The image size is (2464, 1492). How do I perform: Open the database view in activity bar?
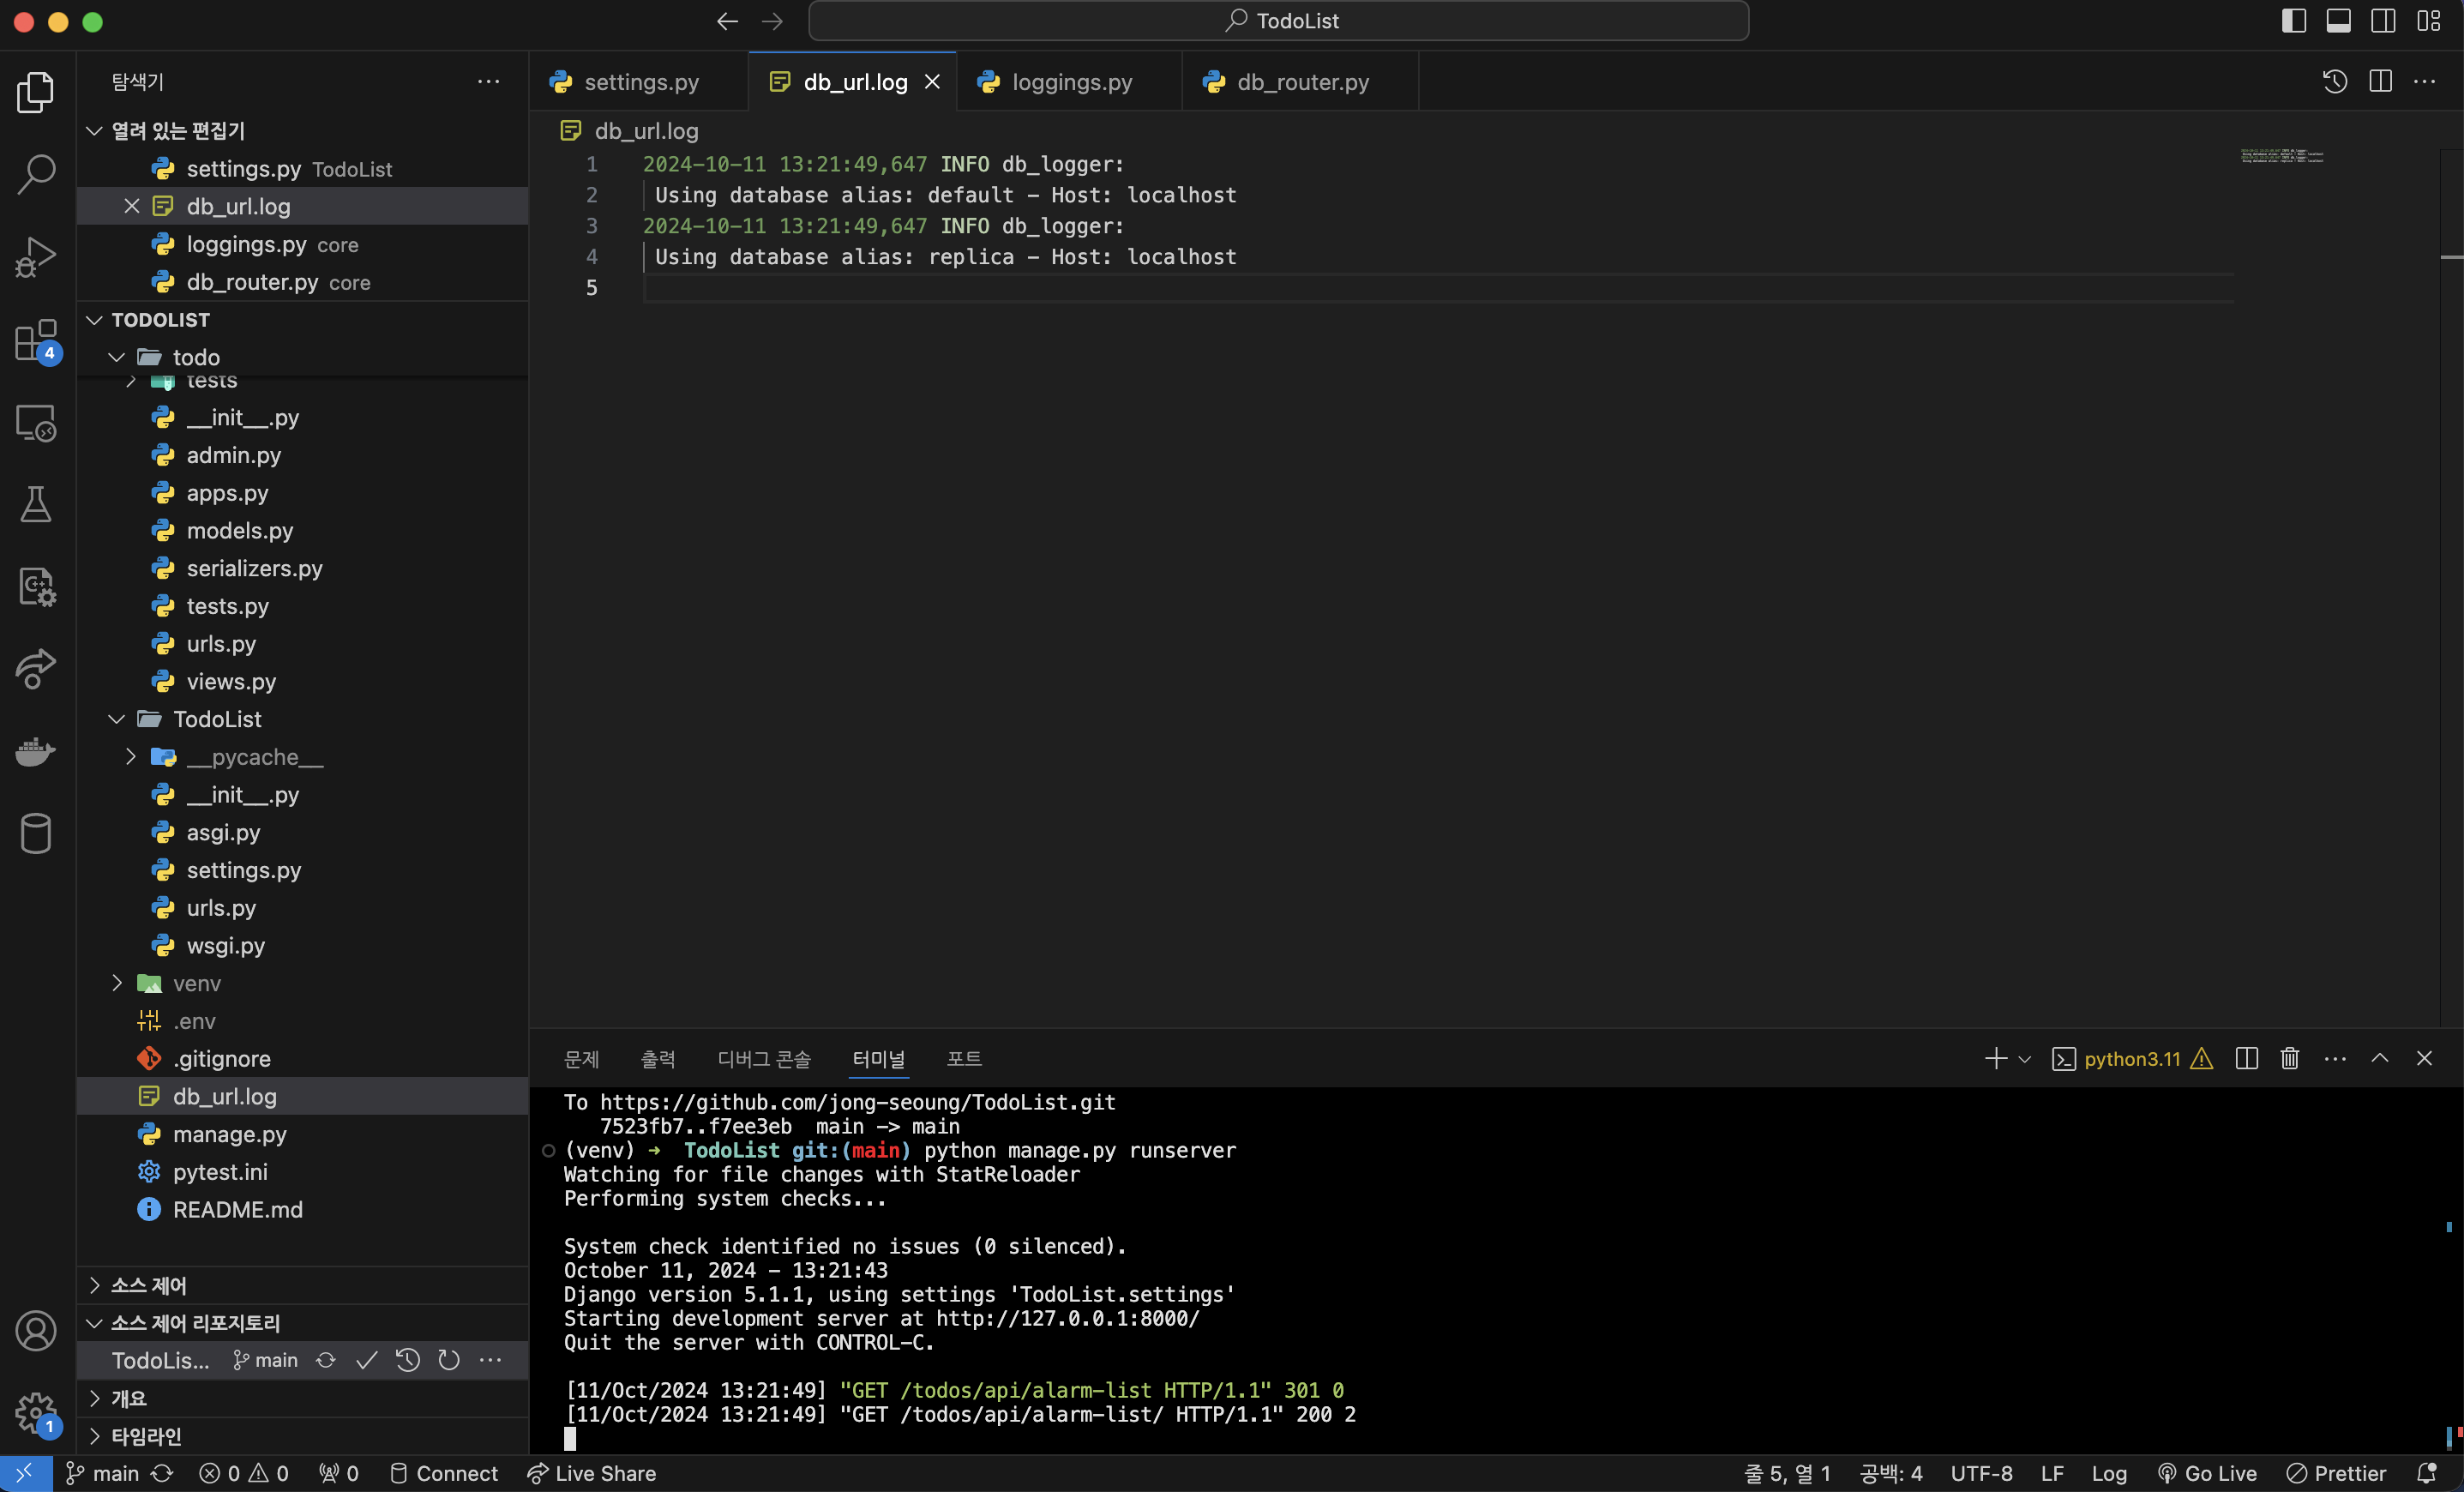tap(36, 833)
